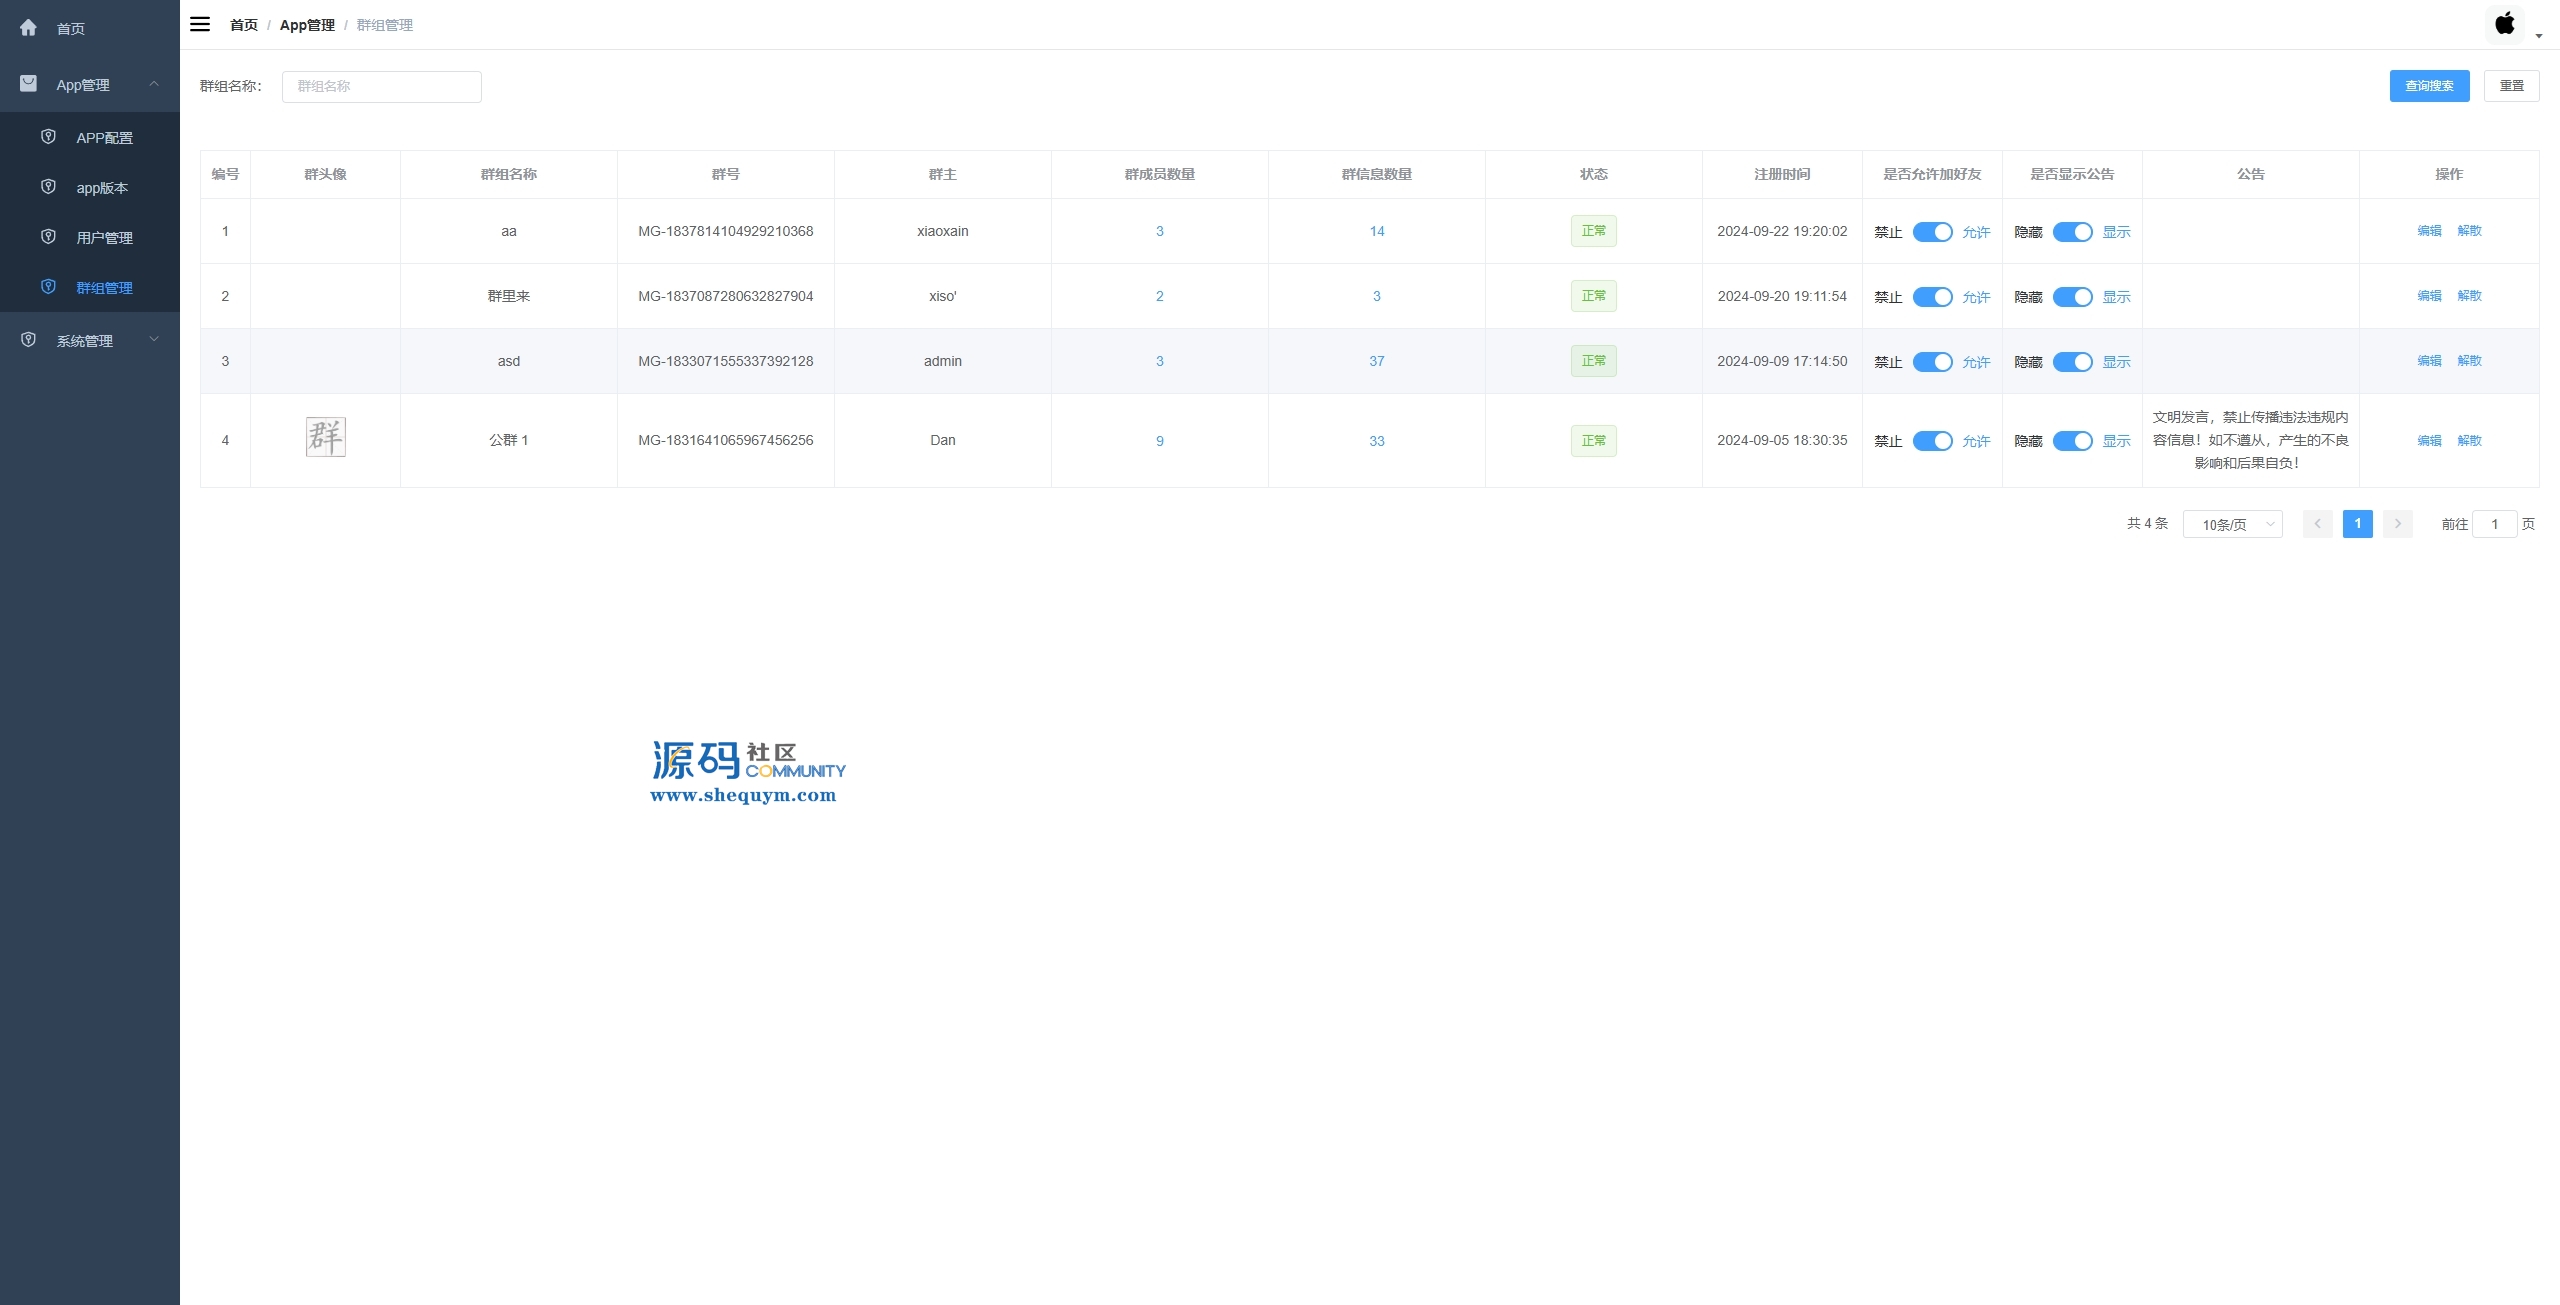Click the shield icon beside 系统管理
Image resolution: width=2560 pixels, height=1305 pixels.
click(28, 340)
